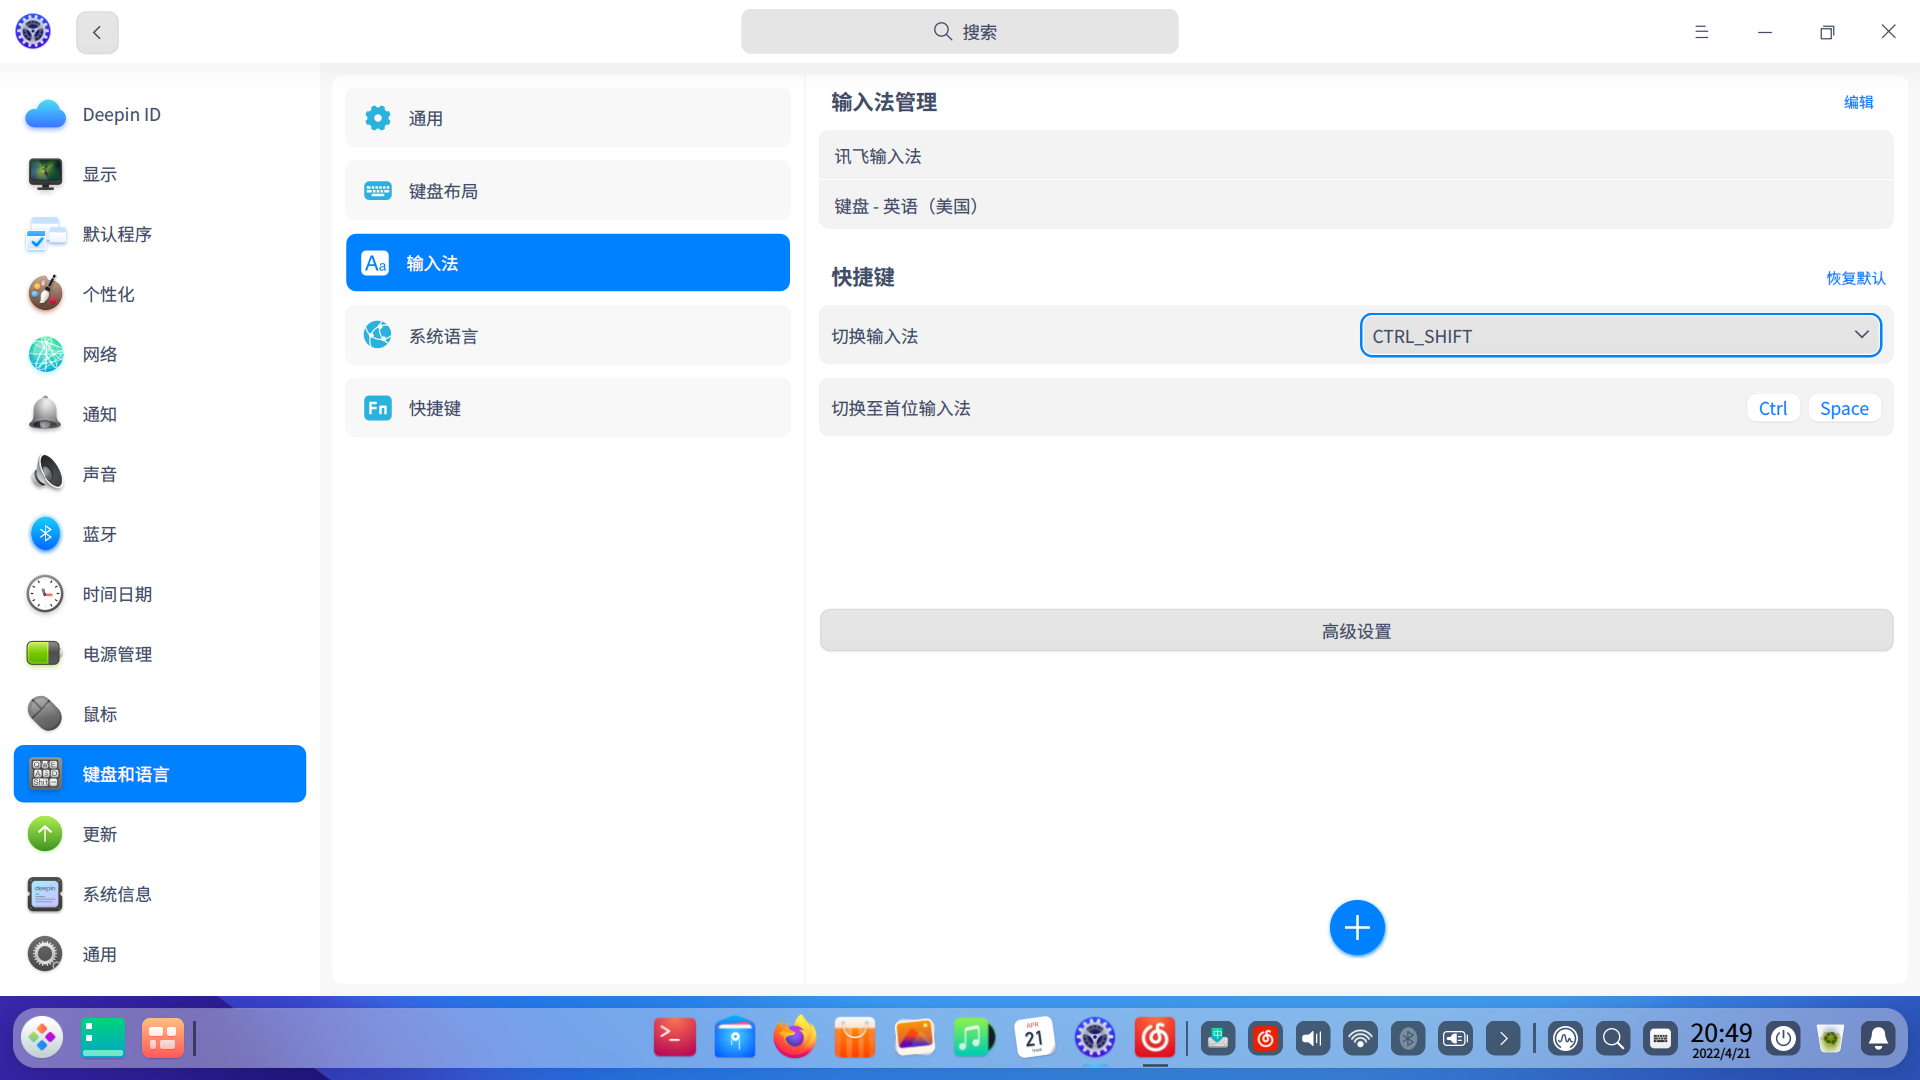Open Sound settings in the sidebar
This screenshot has height=1080, width=1920.
point(100,474)
